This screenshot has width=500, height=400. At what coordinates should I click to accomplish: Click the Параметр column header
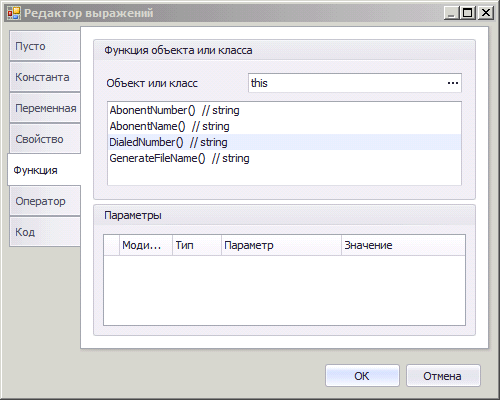pyautogui.click(x=281, y=245)
